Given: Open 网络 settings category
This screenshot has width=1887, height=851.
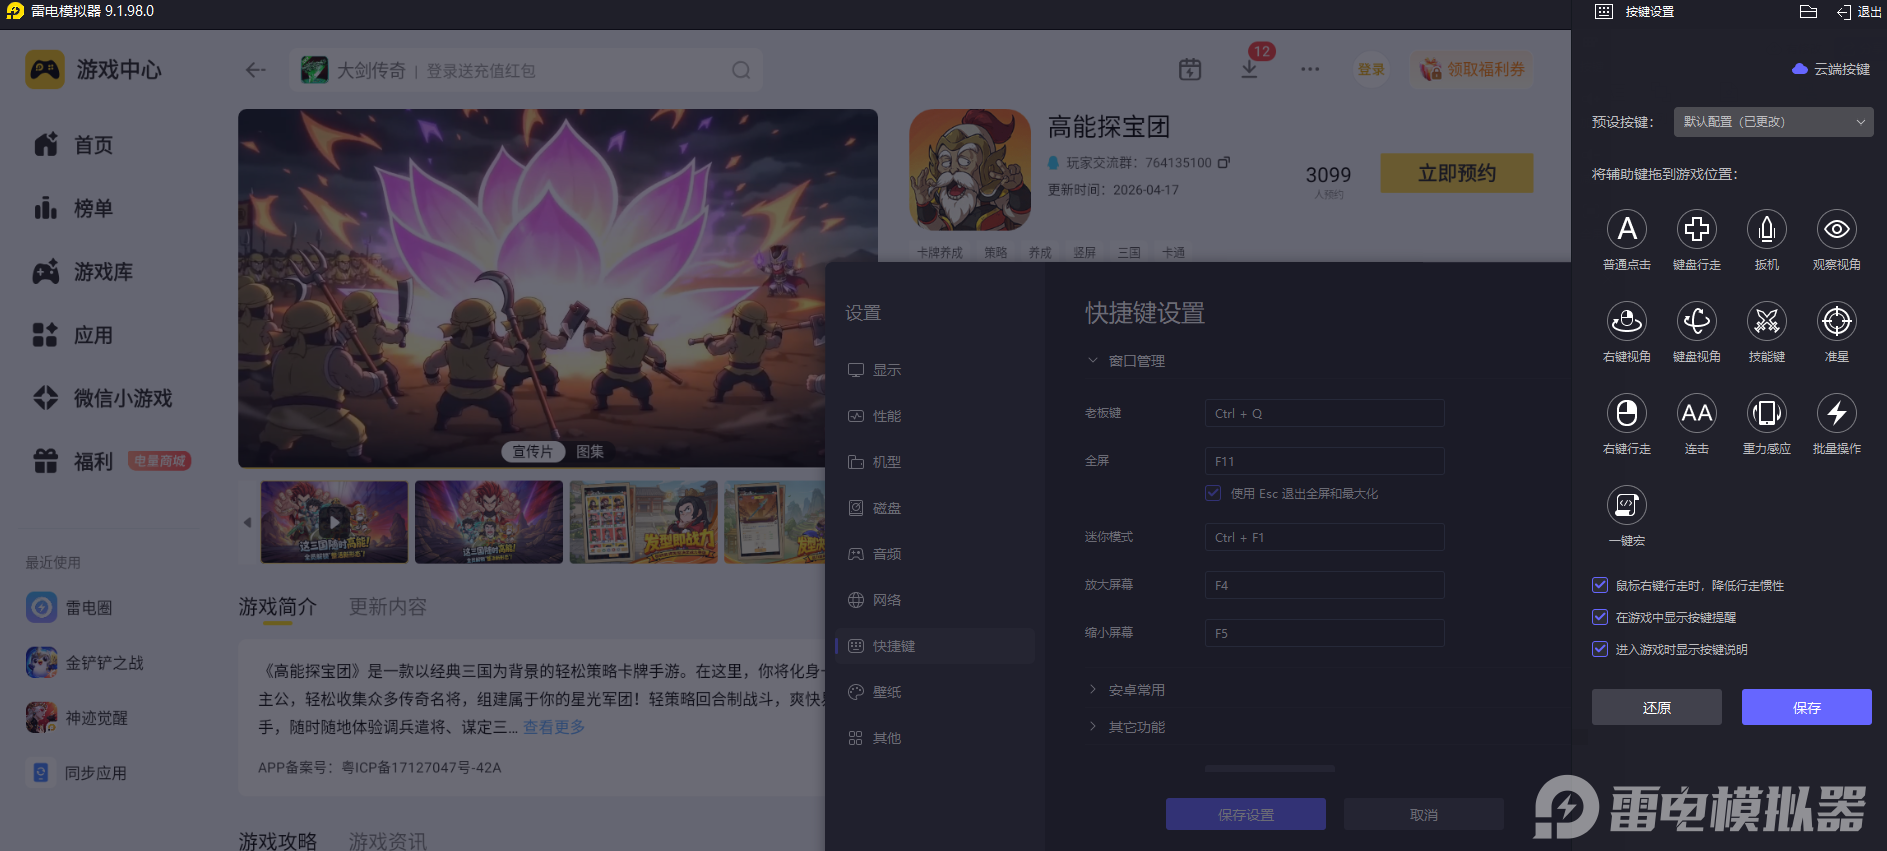Looking at the screenshot, I should pos(934,600).
